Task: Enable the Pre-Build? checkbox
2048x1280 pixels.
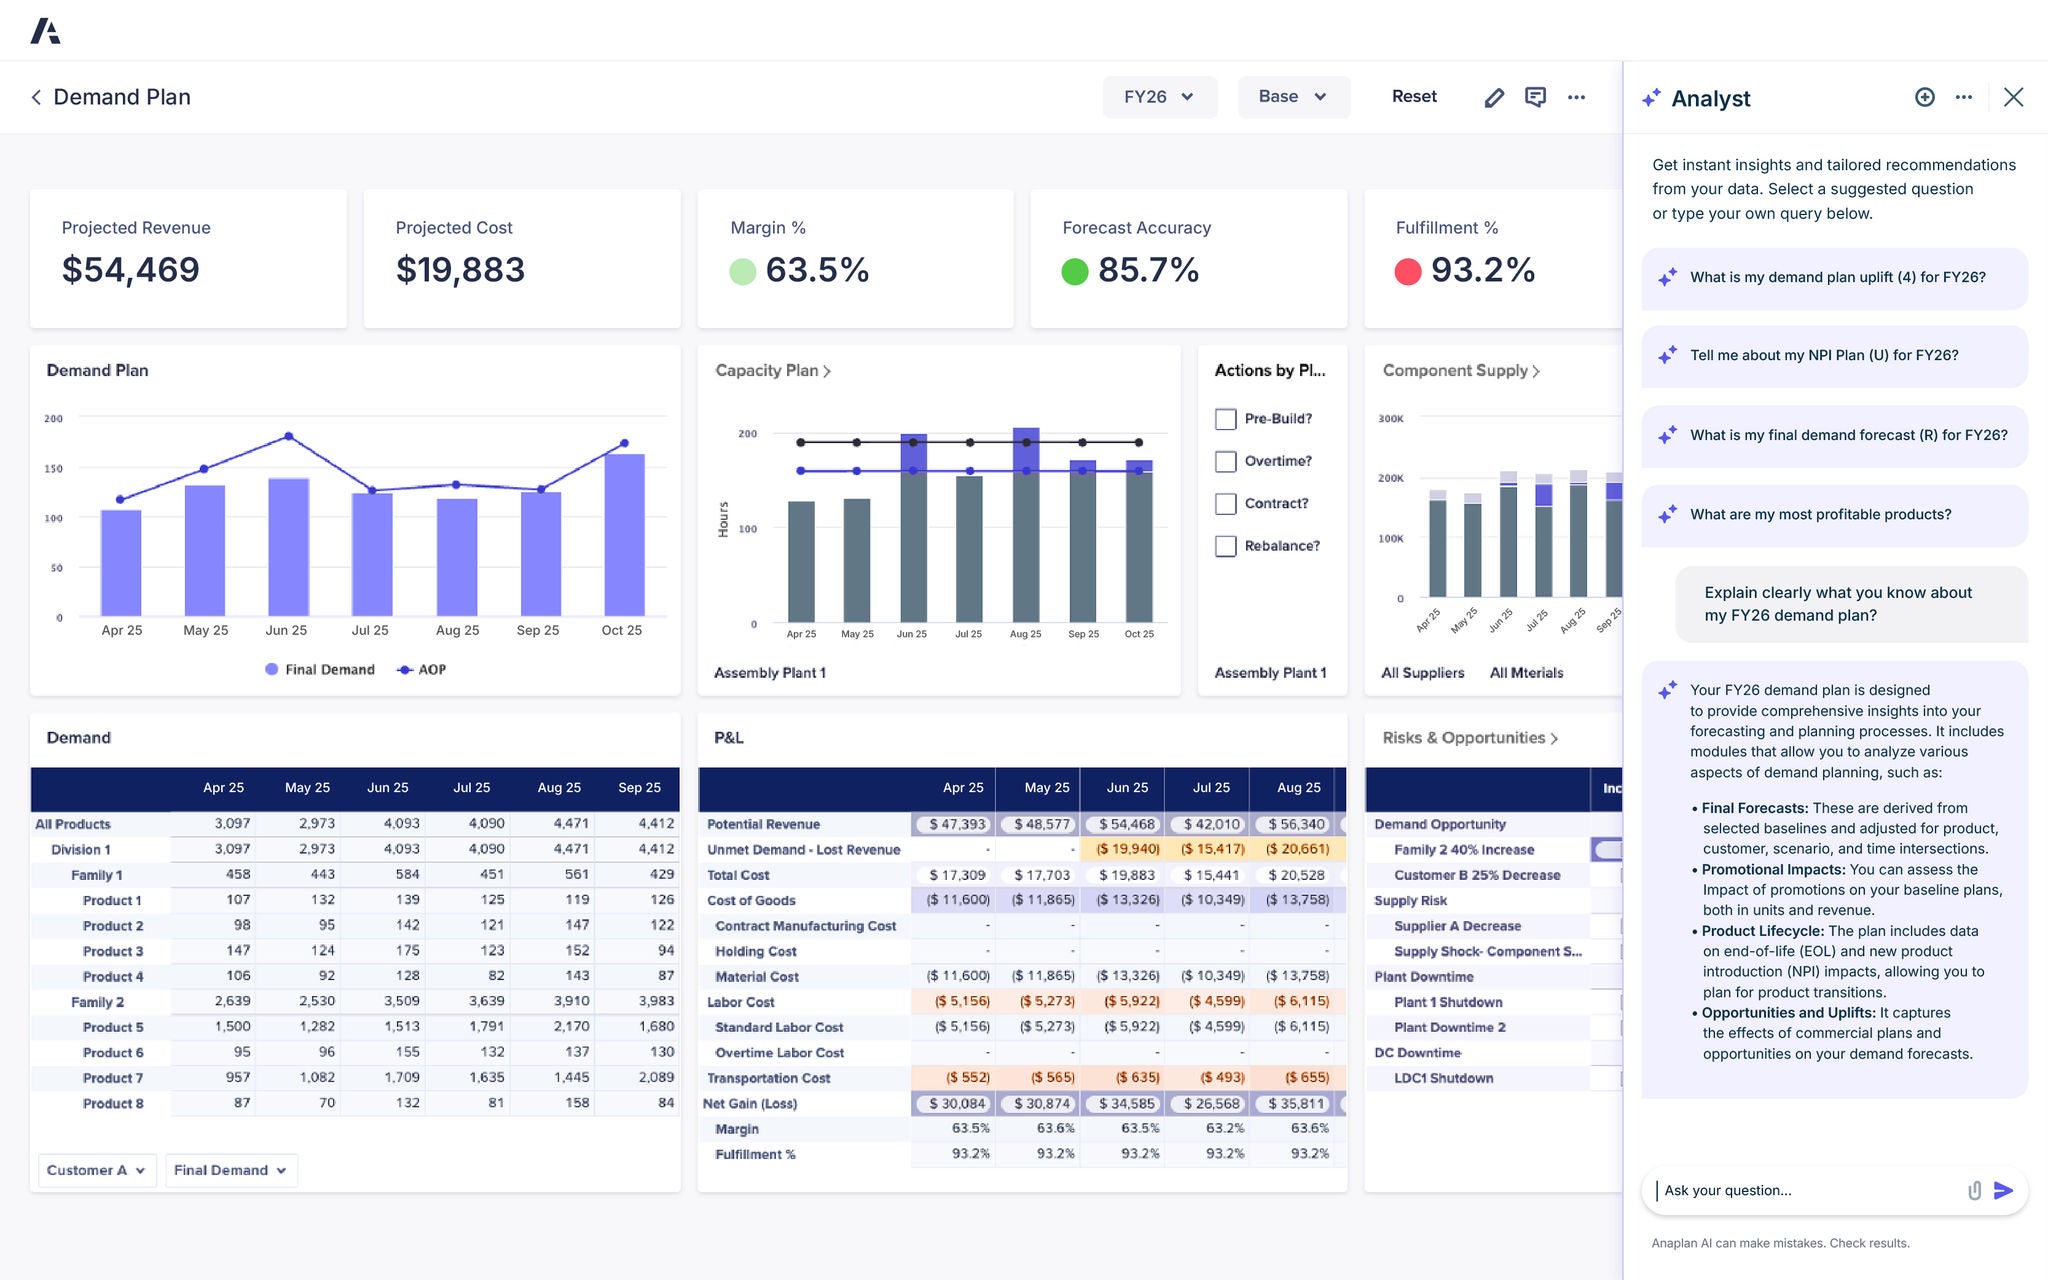Action: [x=1225, y=419]
